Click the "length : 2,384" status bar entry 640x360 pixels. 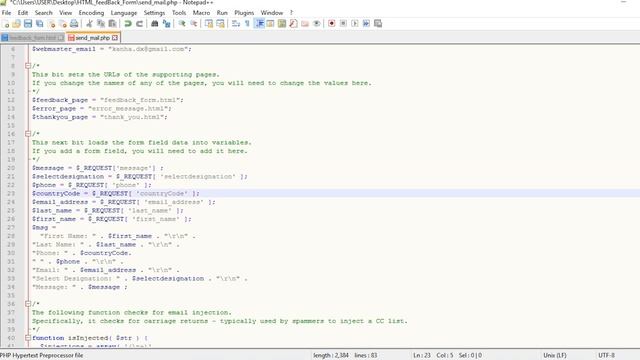(x=331, y=356)
